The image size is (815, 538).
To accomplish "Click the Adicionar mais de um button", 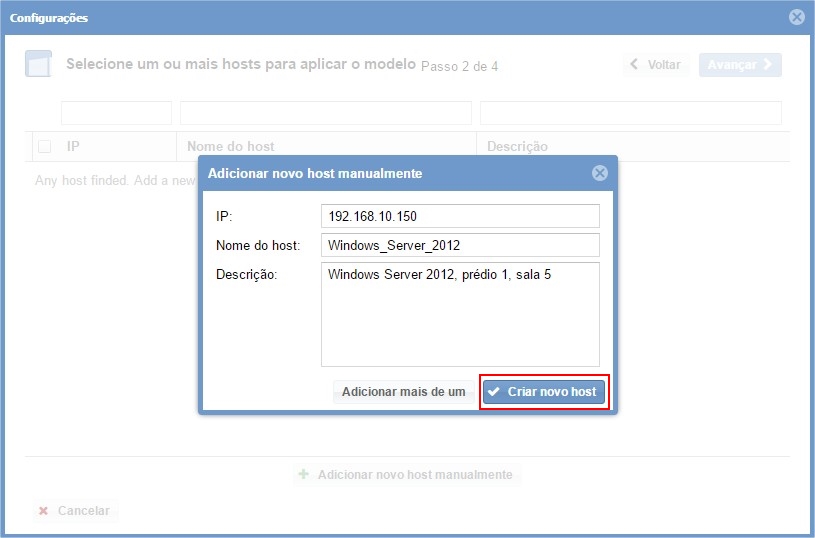I will coord(403,392).
